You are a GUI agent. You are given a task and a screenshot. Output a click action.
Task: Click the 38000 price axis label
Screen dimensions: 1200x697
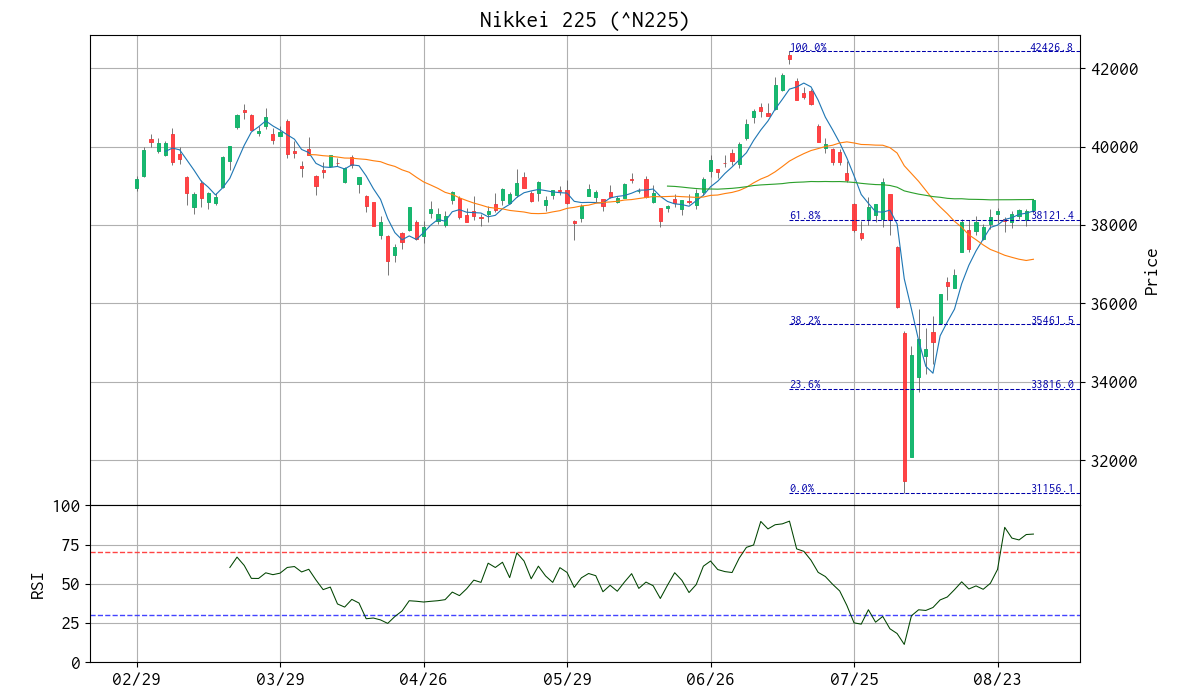pyautogui.click(x=1113, y=226)
